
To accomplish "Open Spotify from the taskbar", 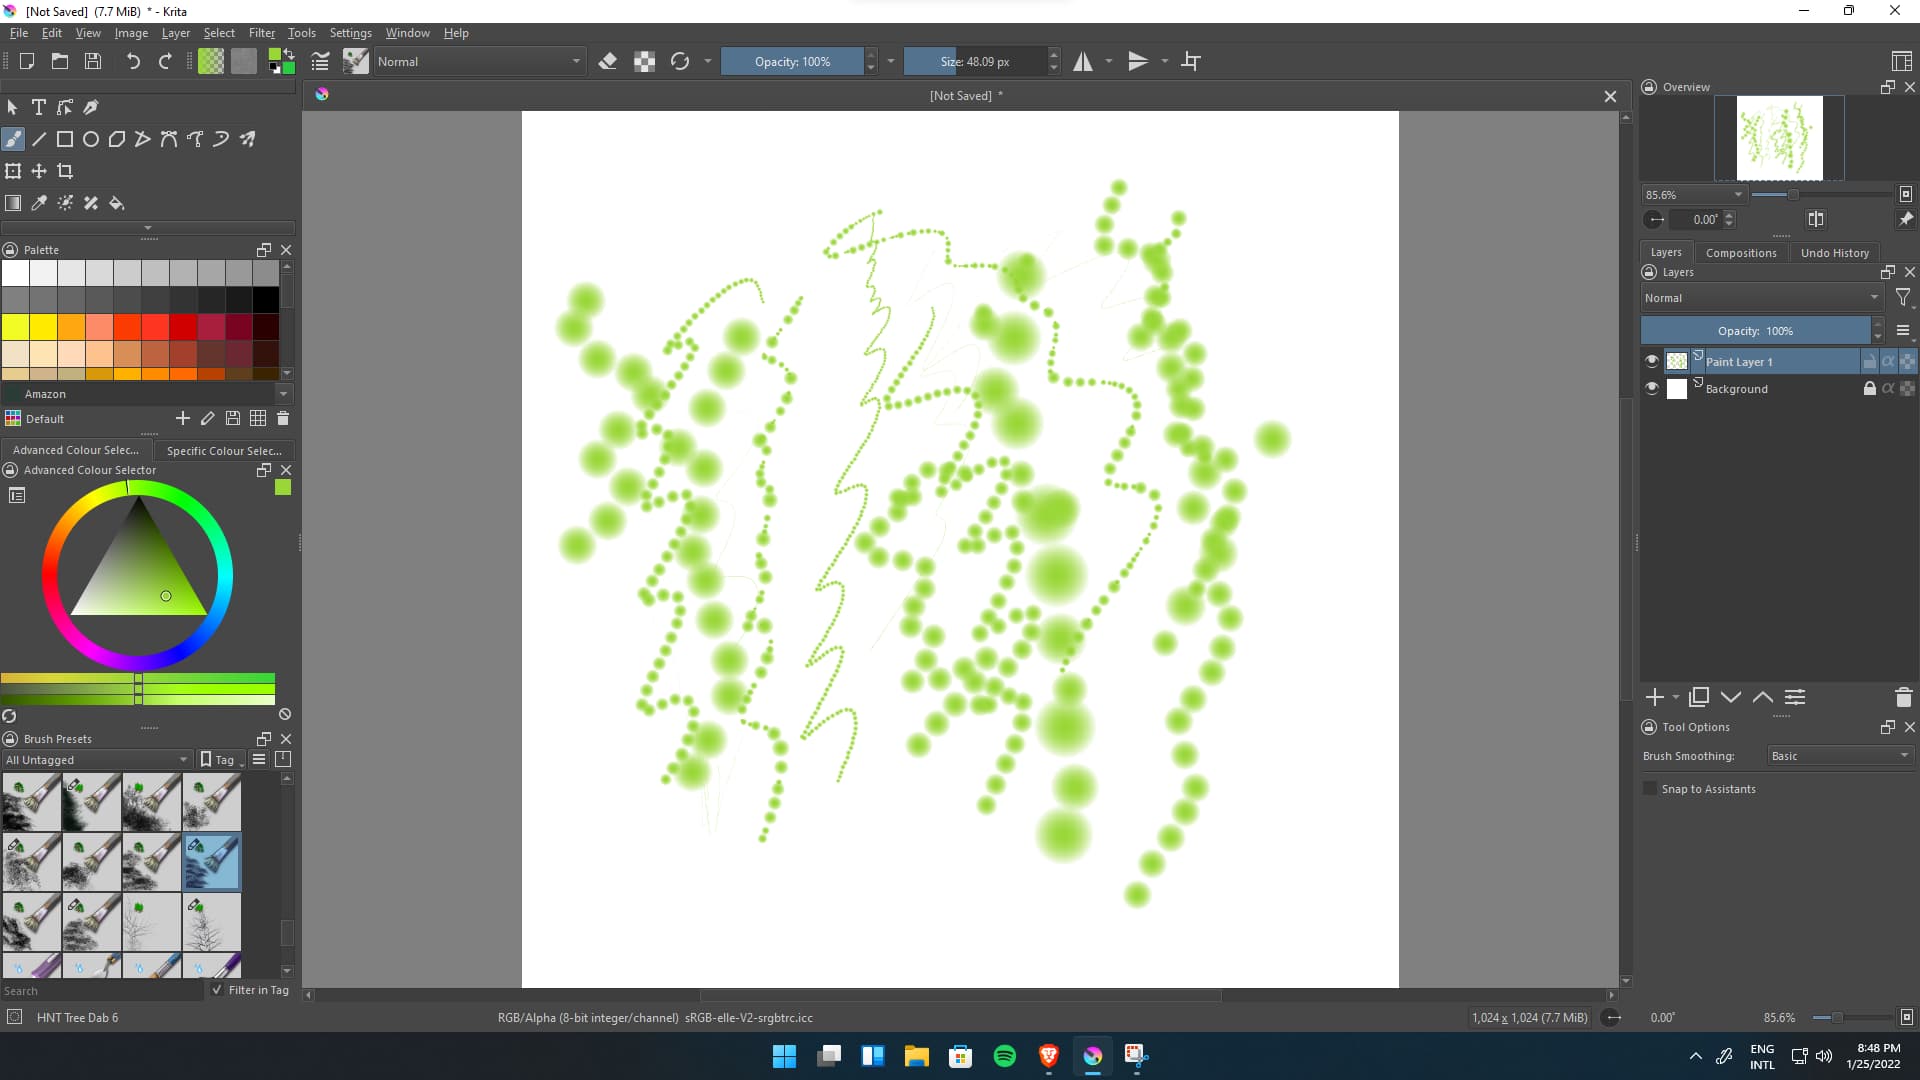I will click(1004, 1056).
